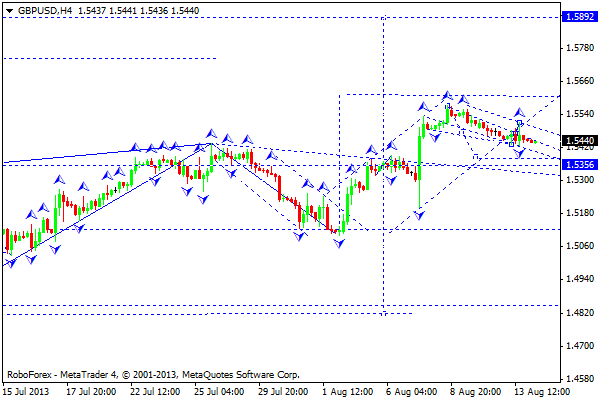Click the 8 Aug 20:00 time label
The image size is (600, 400).
coord(473,392)
